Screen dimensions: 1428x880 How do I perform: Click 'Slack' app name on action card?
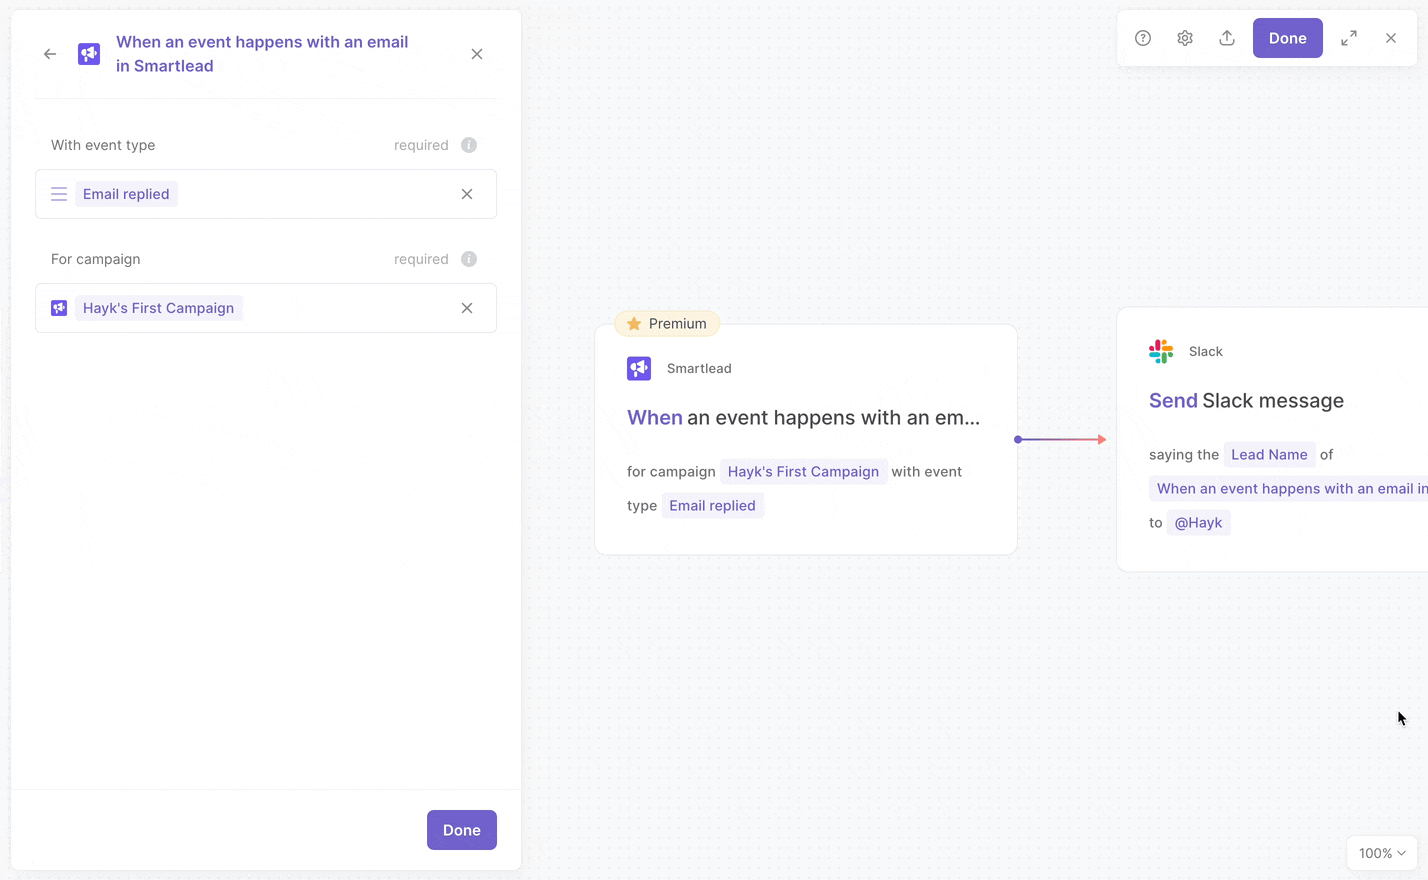click(1206, 351)
